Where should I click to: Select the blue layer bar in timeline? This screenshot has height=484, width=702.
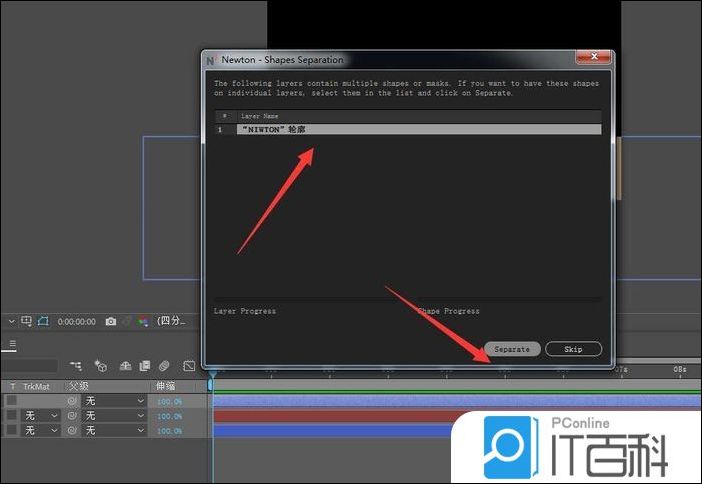tap(334, 431)
